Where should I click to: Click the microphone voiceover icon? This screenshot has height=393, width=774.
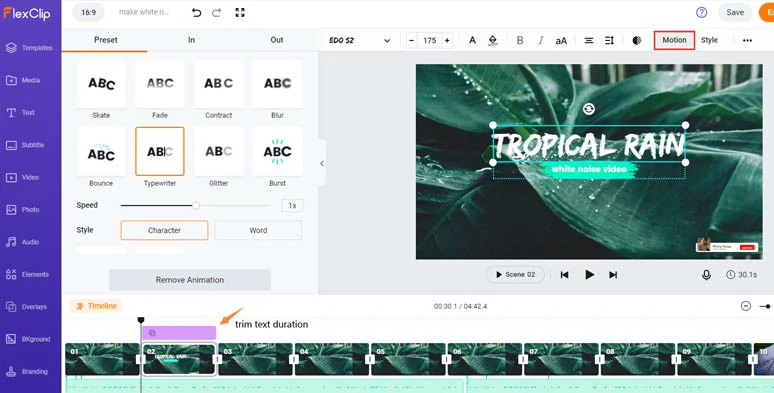pos(706,275)
